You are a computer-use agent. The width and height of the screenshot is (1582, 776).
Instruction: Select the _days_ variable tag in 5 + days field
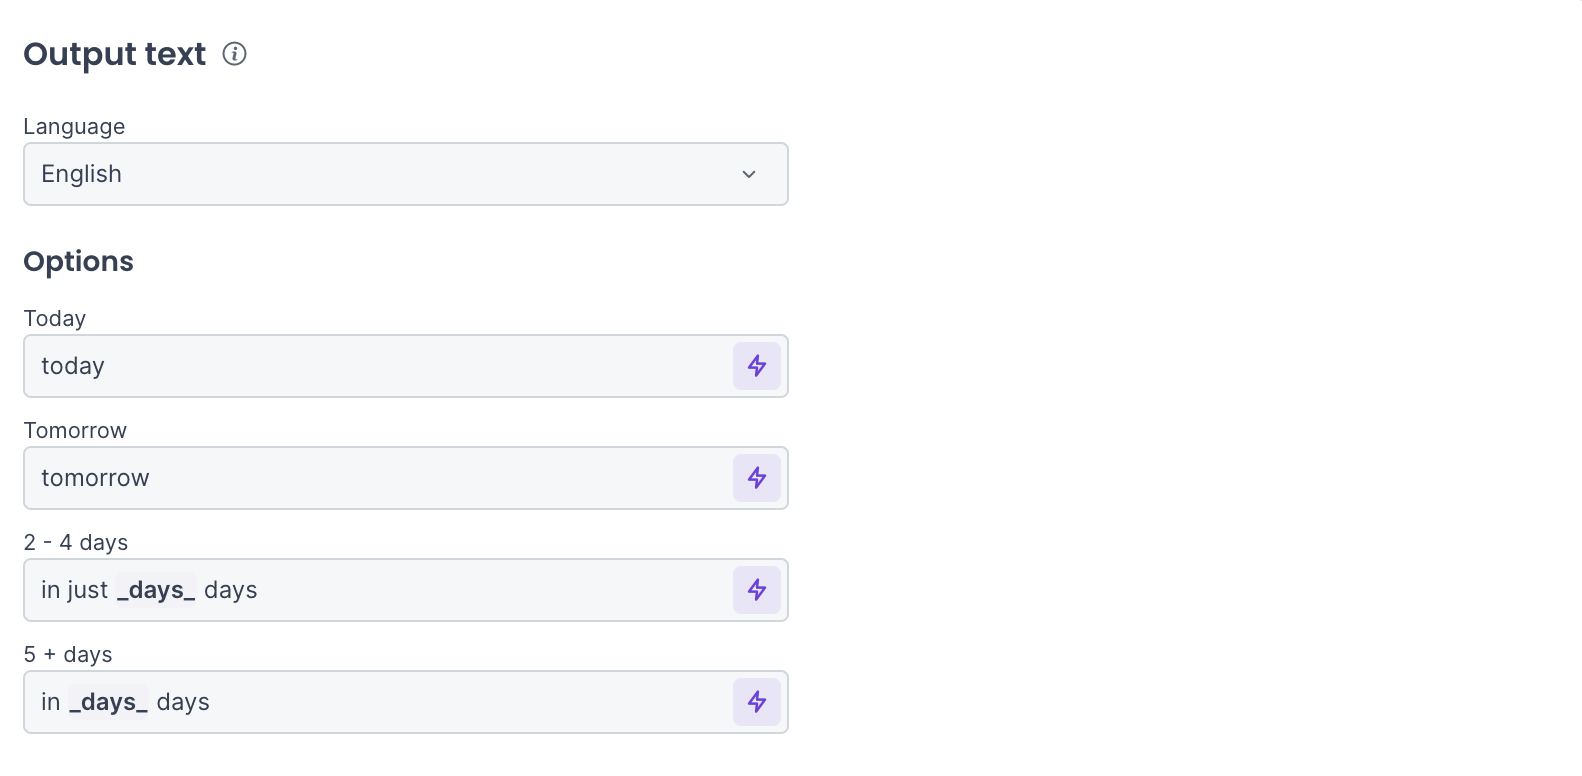[108, 702]
